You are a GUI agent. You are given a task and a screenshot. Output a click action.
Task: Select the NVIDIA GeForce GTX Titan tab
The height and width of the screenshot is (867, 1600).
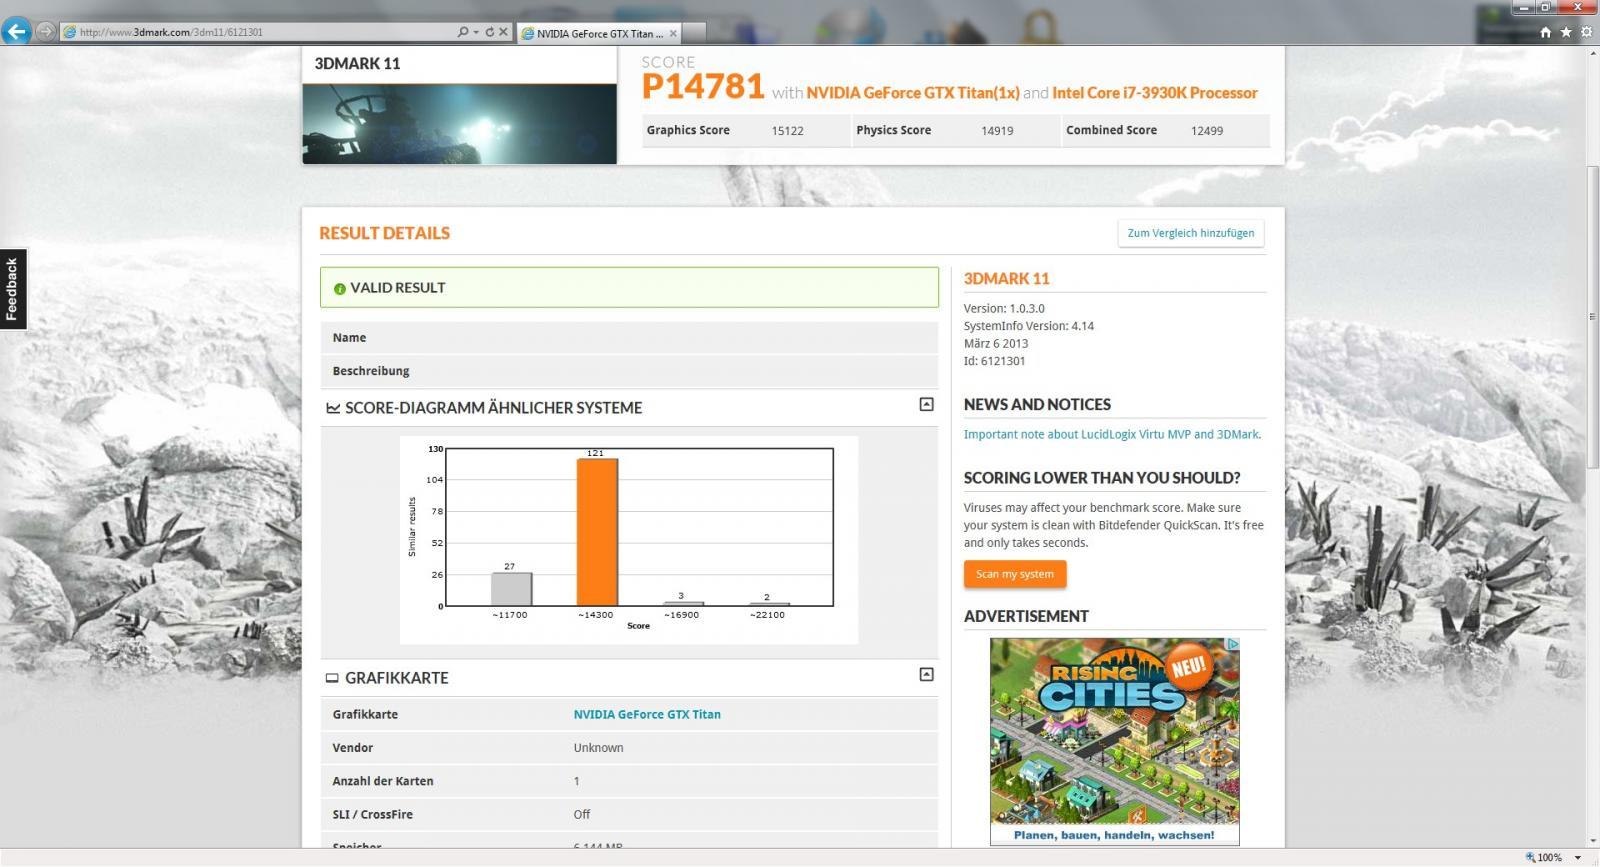point(598,33)
